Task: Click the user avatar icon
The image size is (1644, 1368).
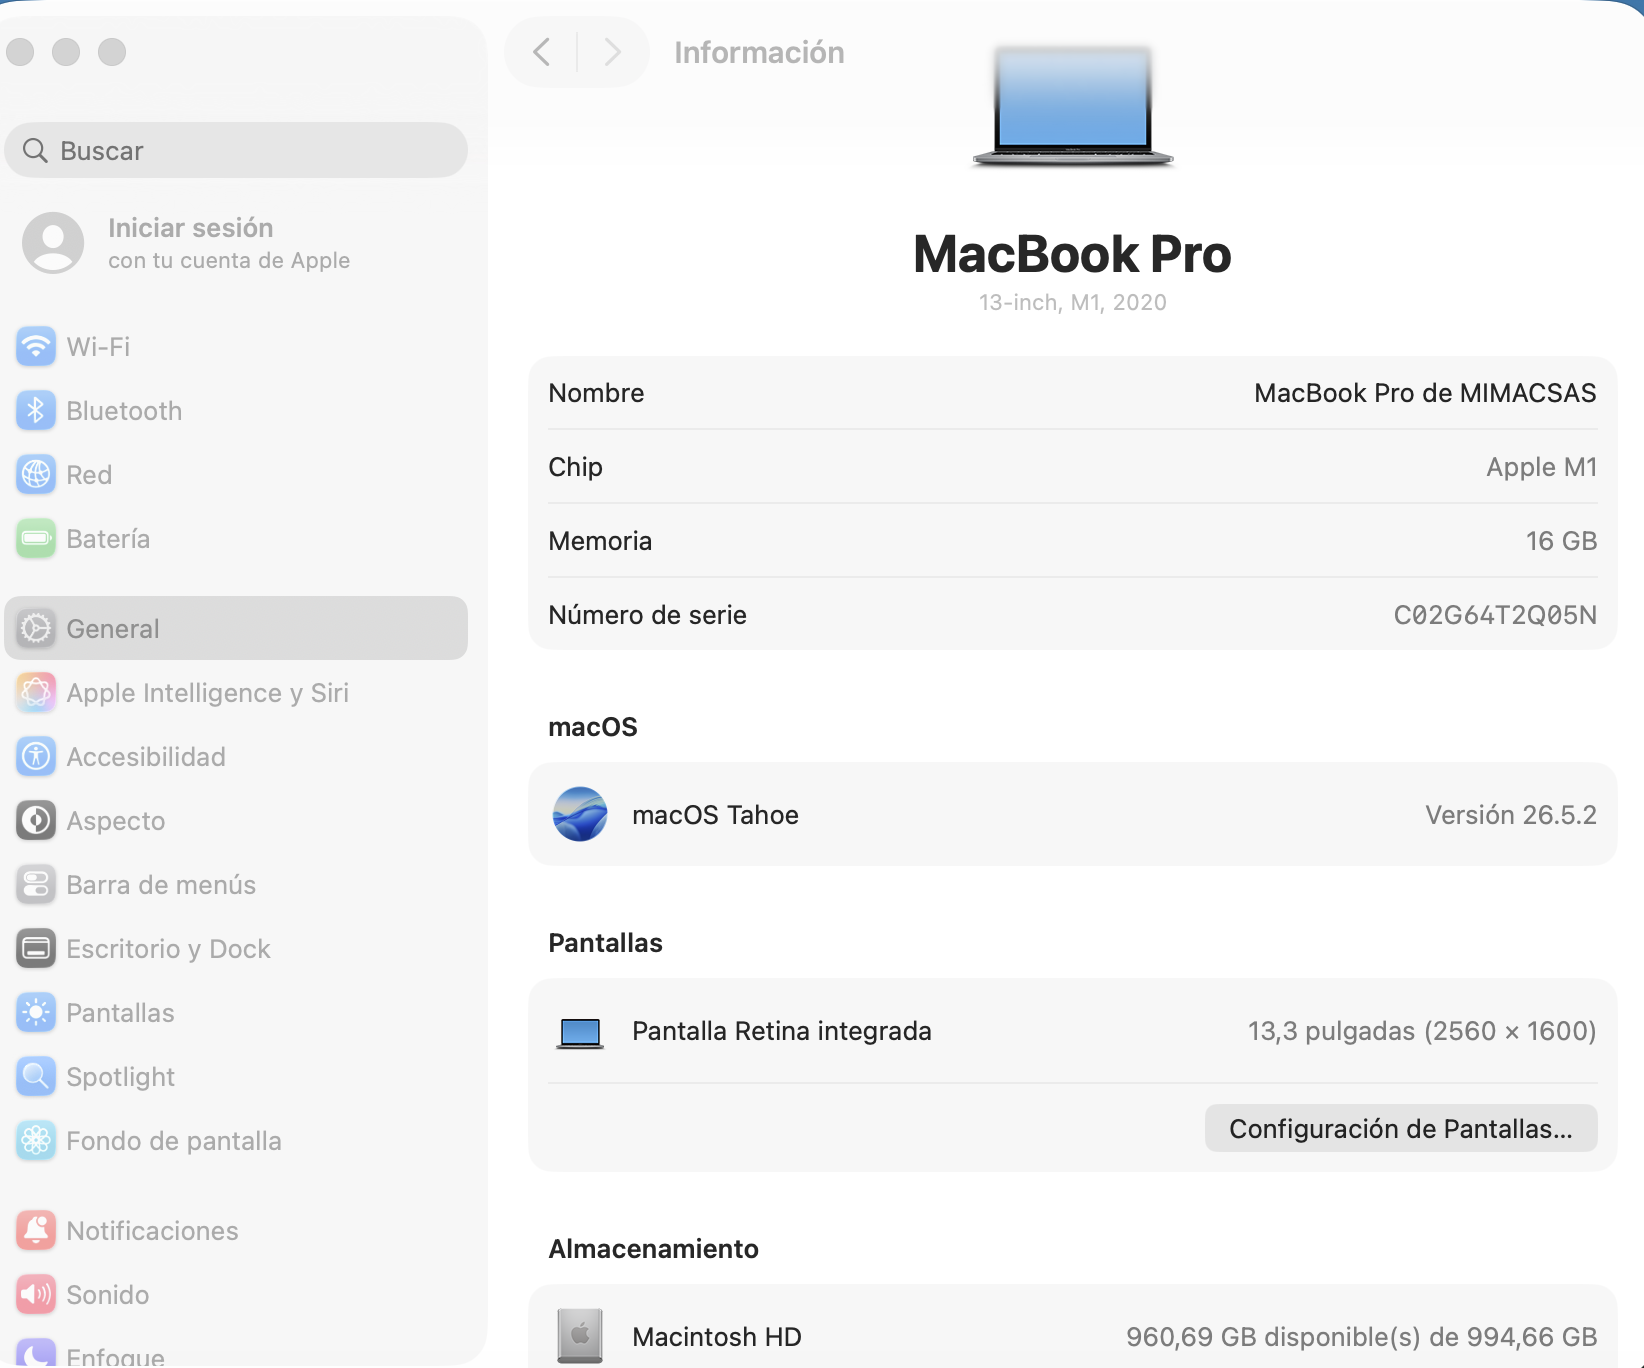Action: pos(53,243)
